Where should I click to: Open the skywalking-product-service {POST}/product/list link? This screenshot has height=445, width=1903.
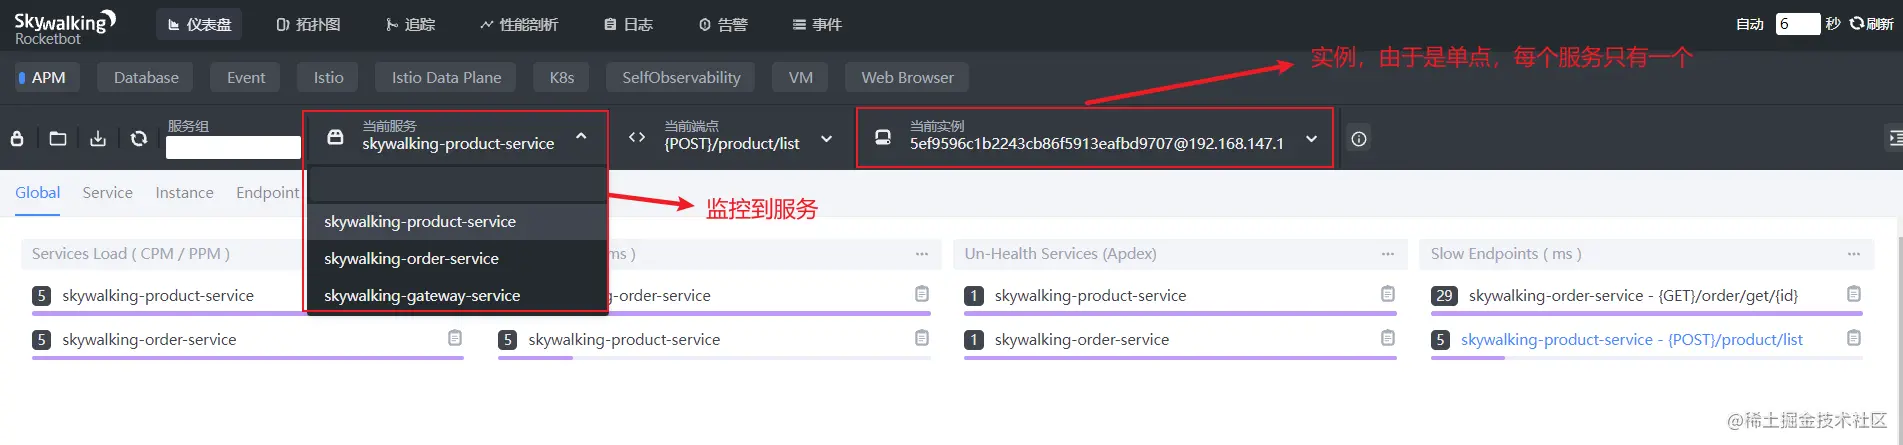tap(1632, 340)
